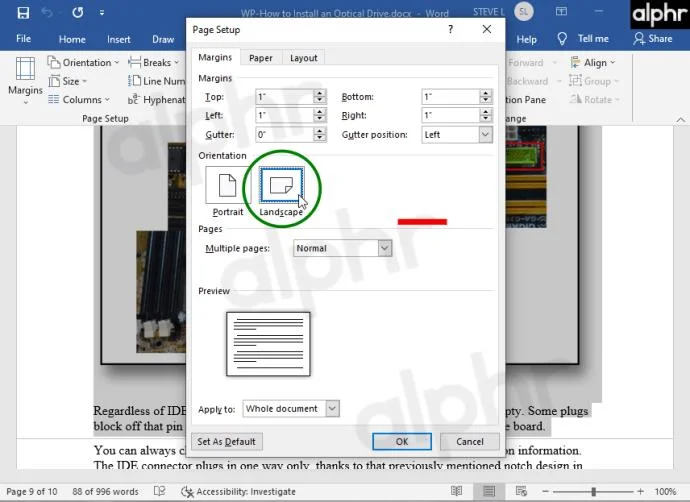Switch to Web Layout view icon
Screen dimensions: 690x502
pos(521,491)
